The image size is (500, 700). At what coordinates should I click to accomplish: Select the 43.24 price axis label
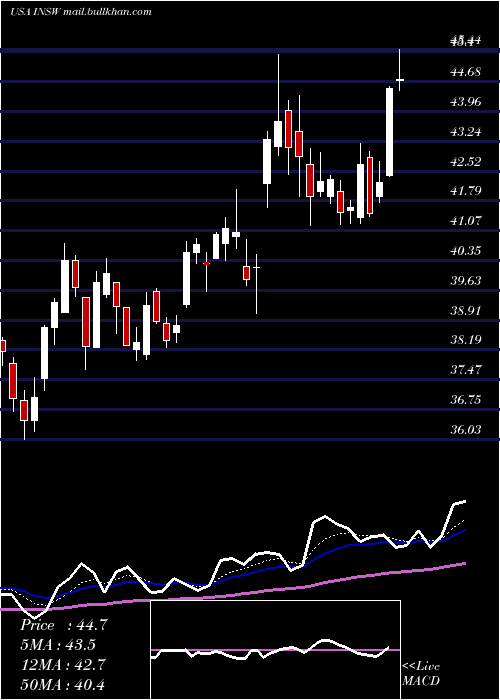[466, 131]
